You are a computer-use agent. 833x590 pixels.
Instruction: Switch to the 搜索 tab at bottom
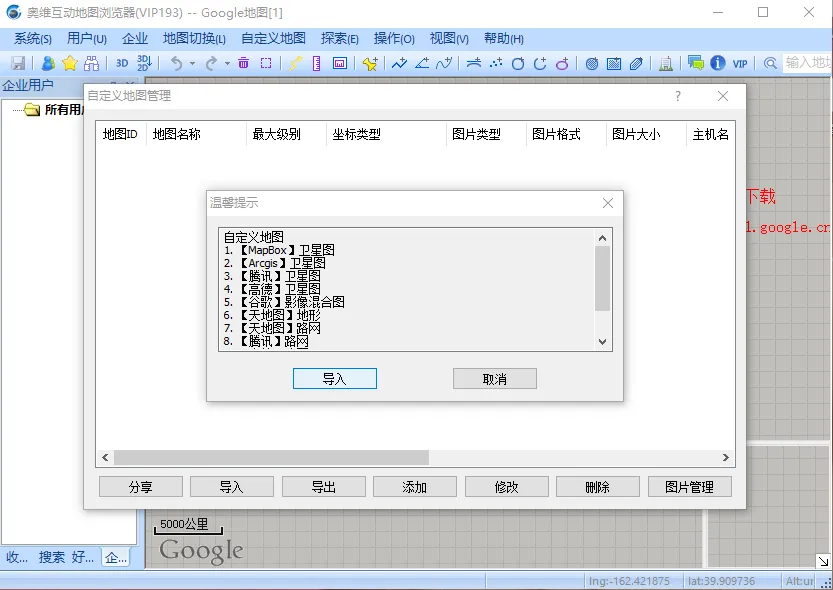coord(52,557)
